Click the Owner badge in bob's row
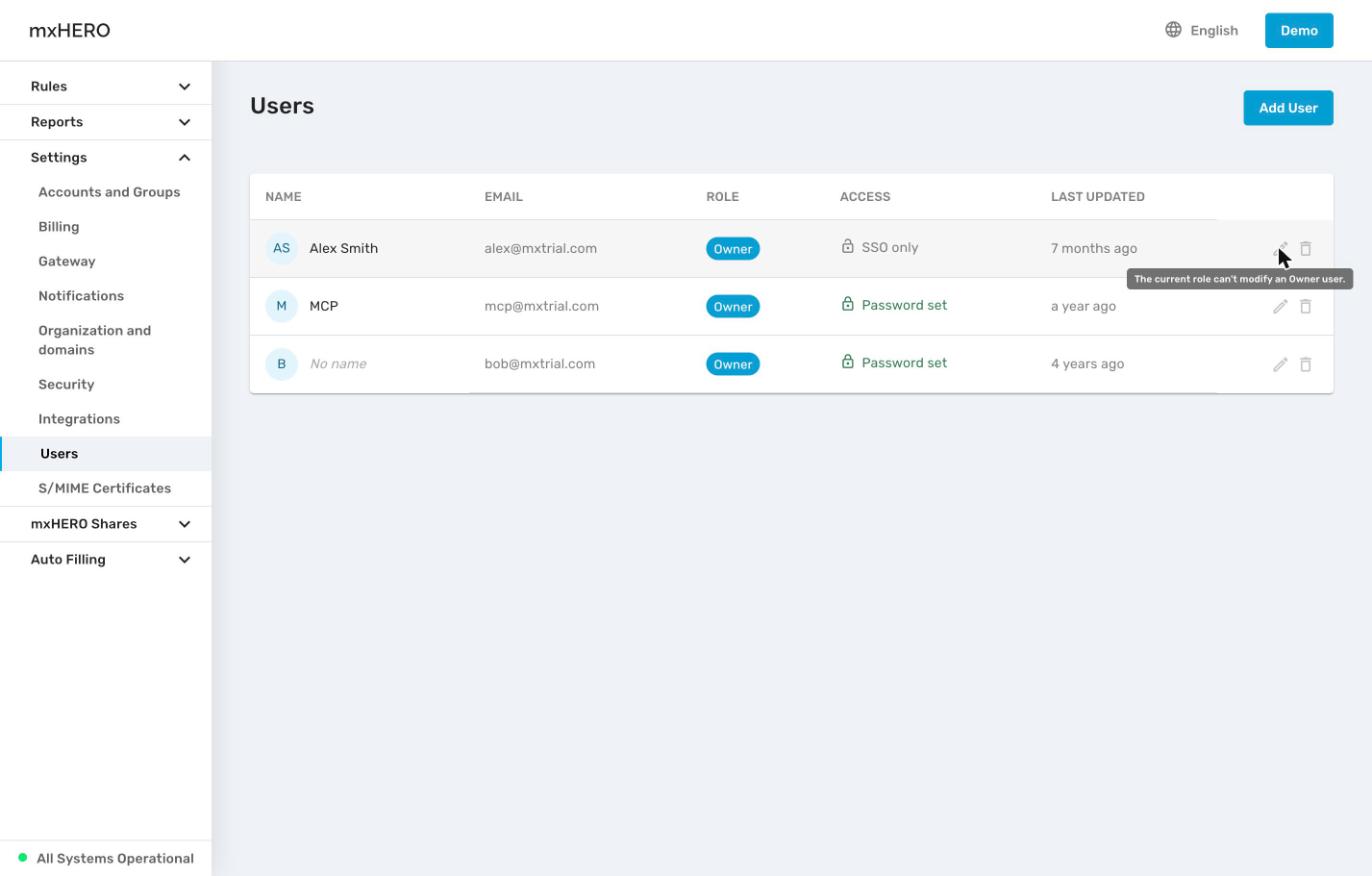 pos(733,365)
